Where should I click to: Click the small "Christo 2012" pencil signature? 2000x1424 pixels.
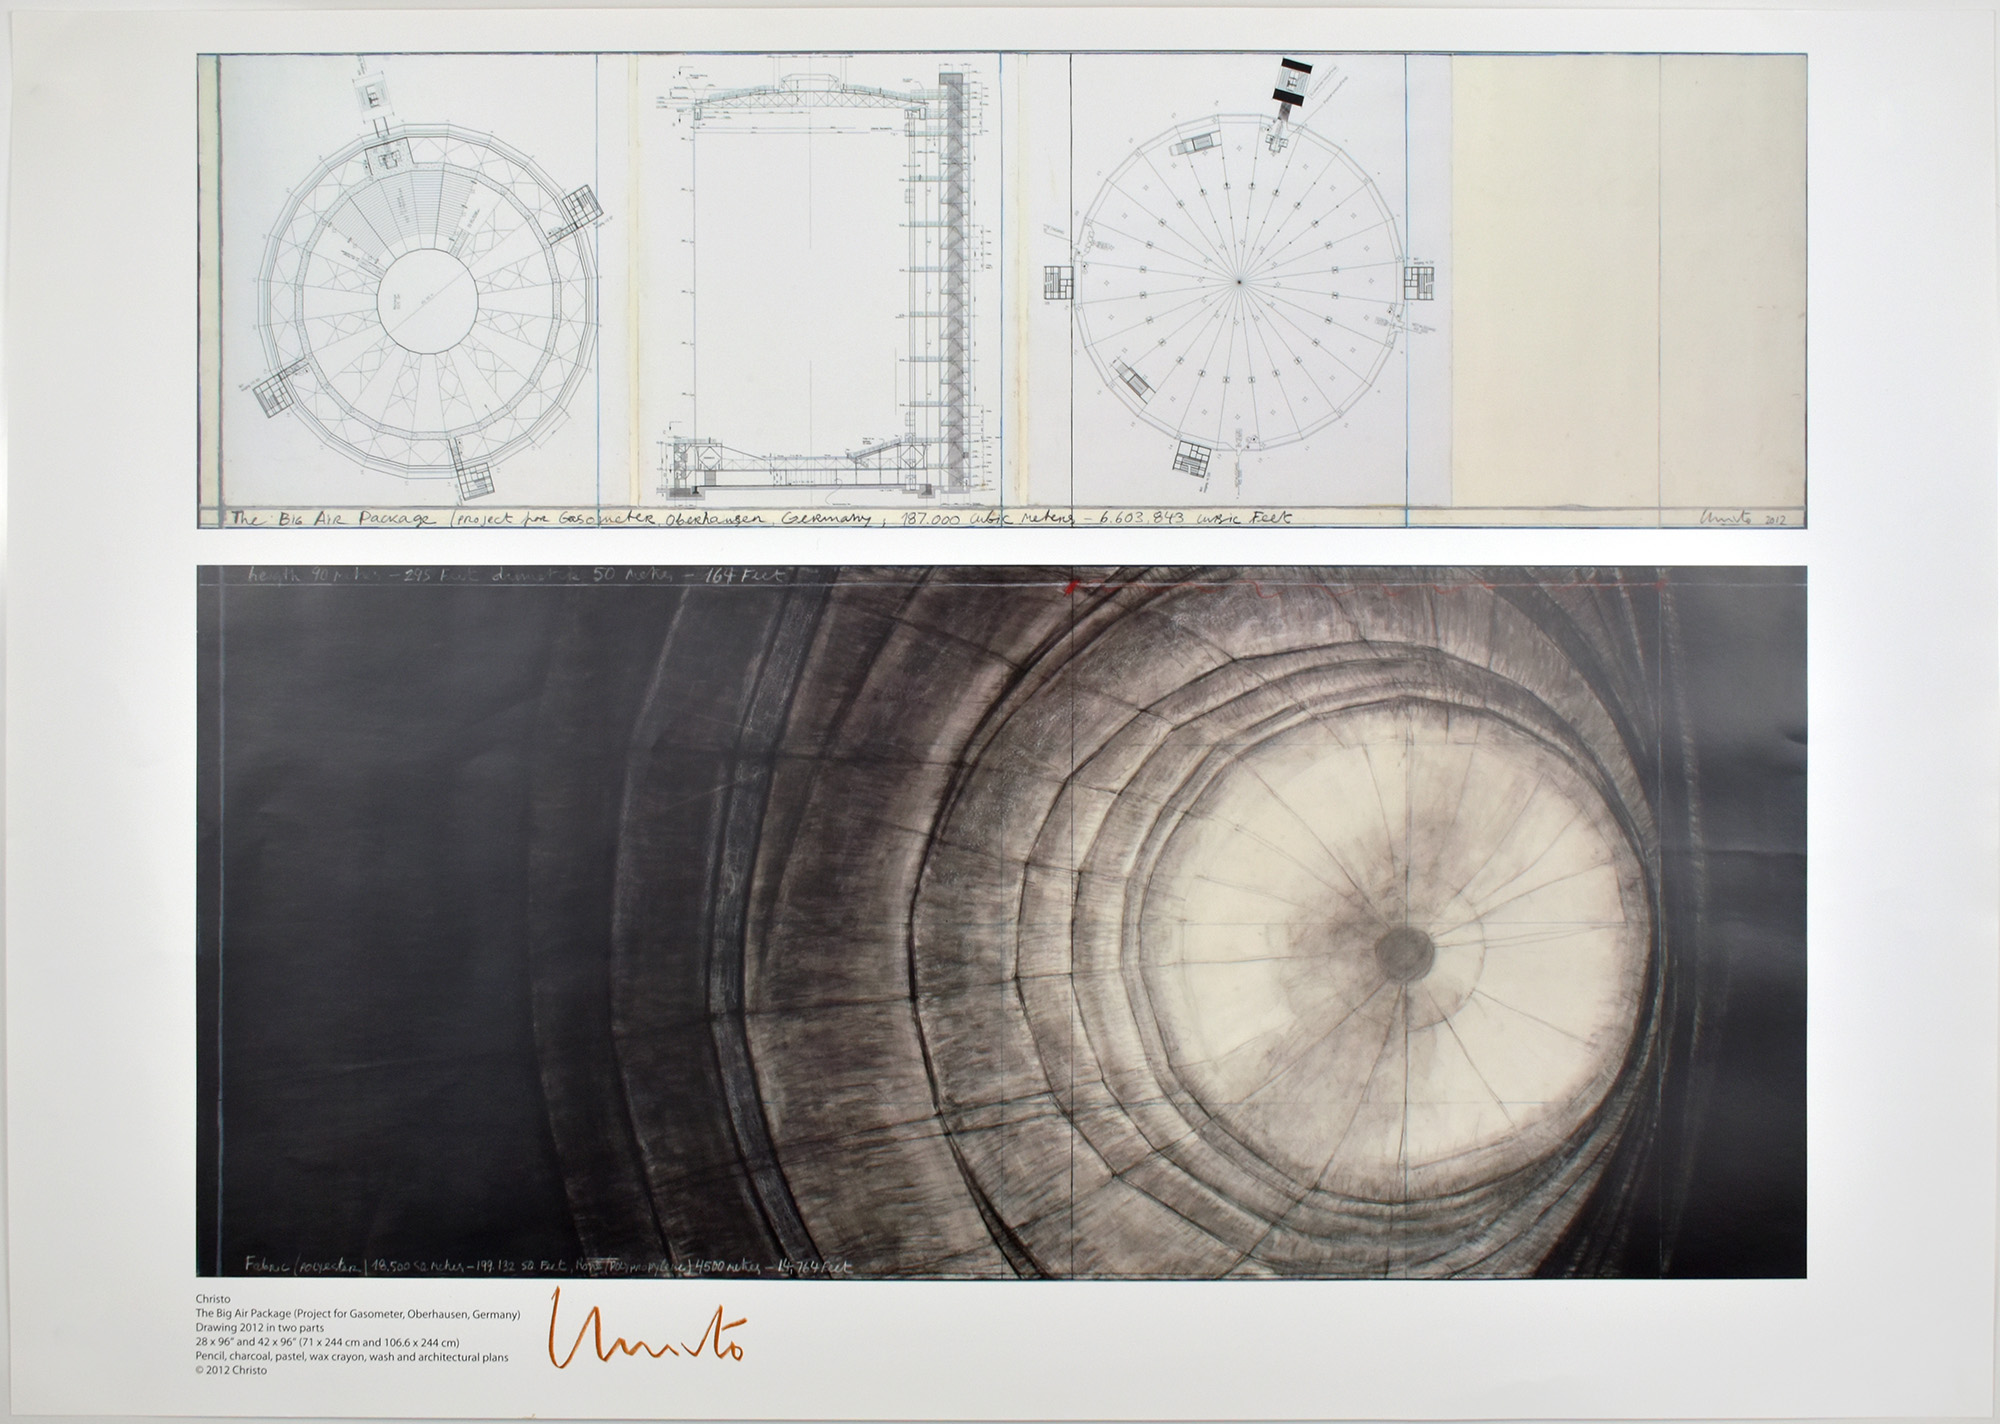point(1743,517)
